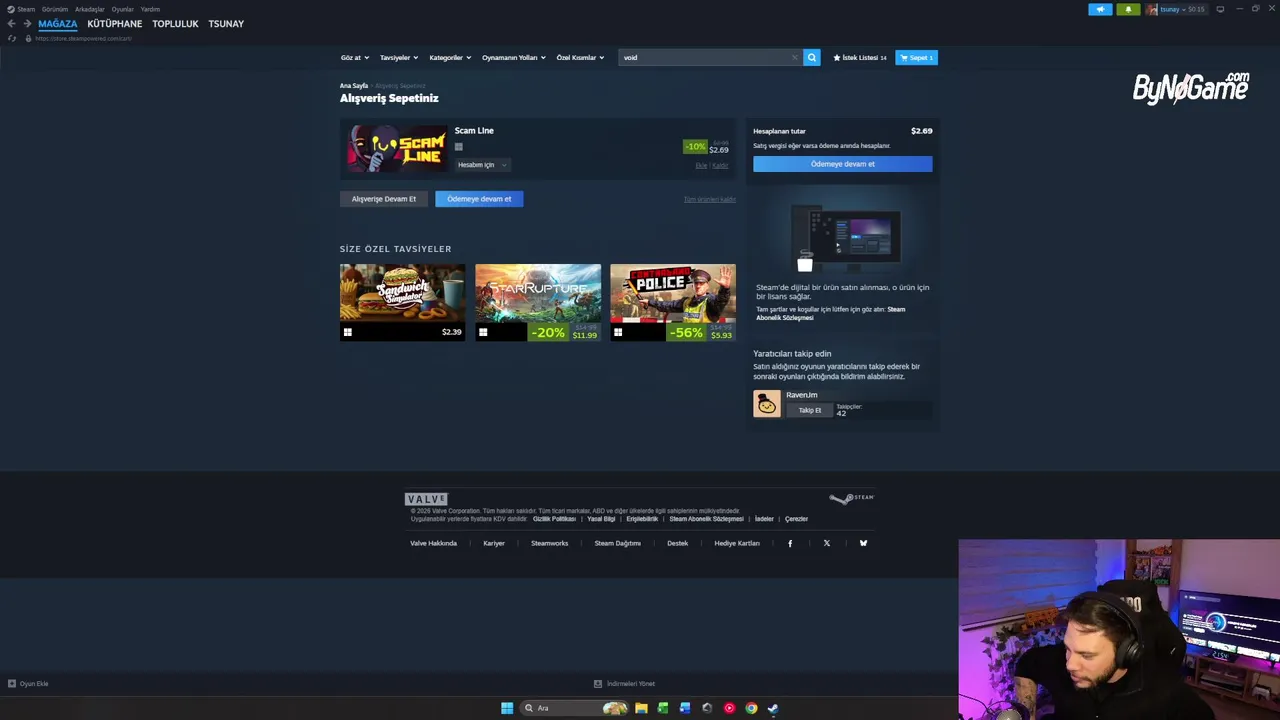Click 'Ödemeye devam et' in the total panel
Viewport: 1280px width, 720px height.
(x=843, y=164)
